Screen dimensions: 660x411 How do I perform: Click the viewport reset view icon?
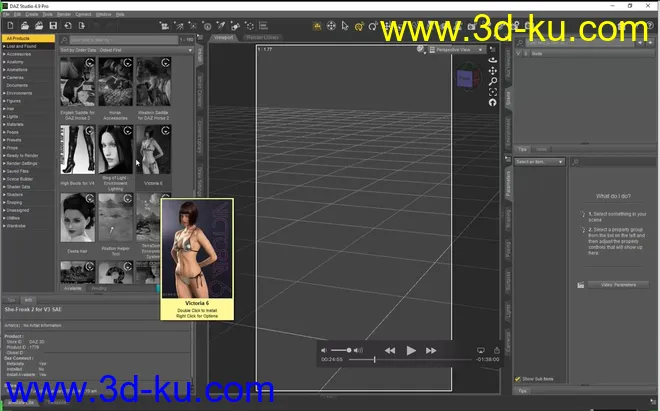coord(492,102)
